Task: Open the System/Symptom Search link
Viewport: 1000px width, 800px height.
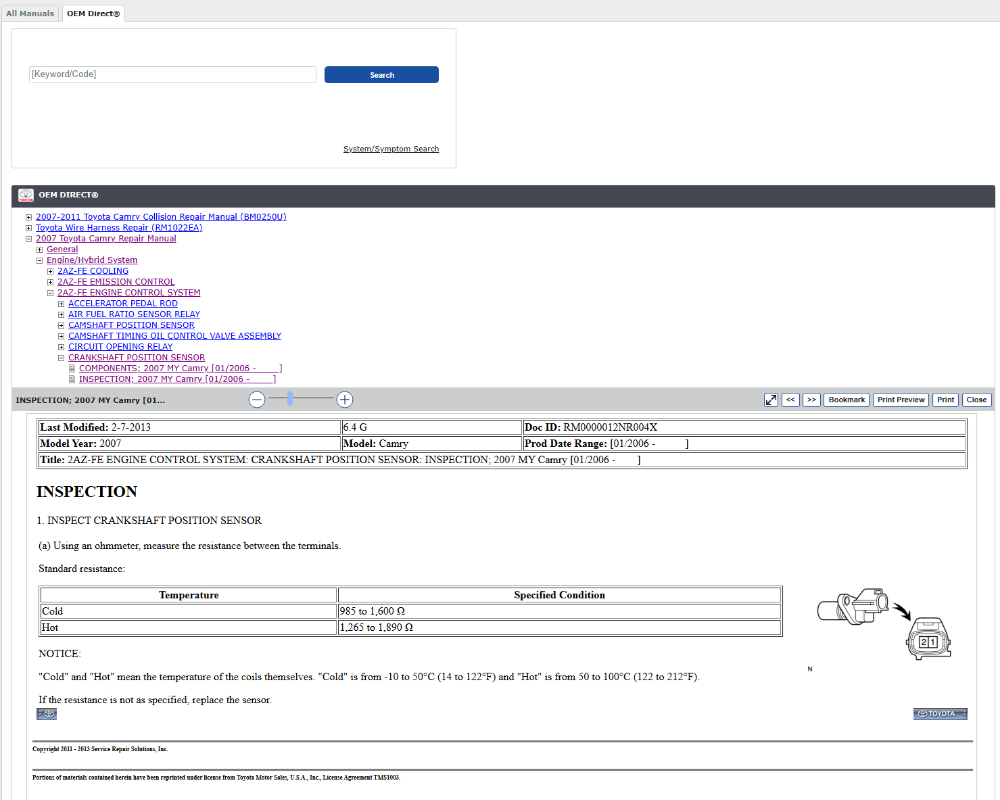Action: pos(391,149)
